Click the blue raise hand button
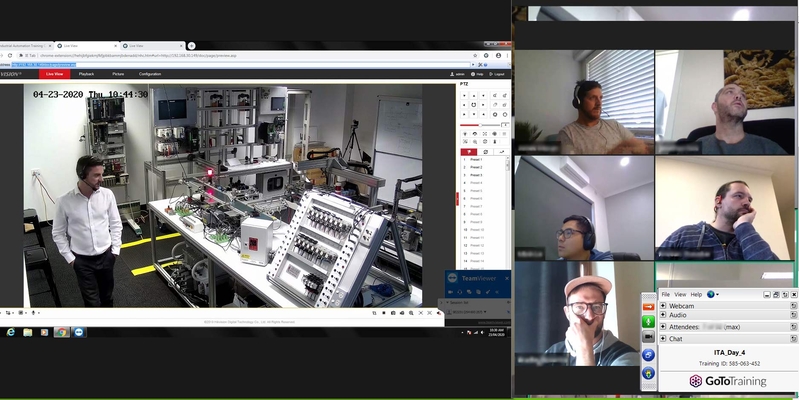 pos(648,374)
